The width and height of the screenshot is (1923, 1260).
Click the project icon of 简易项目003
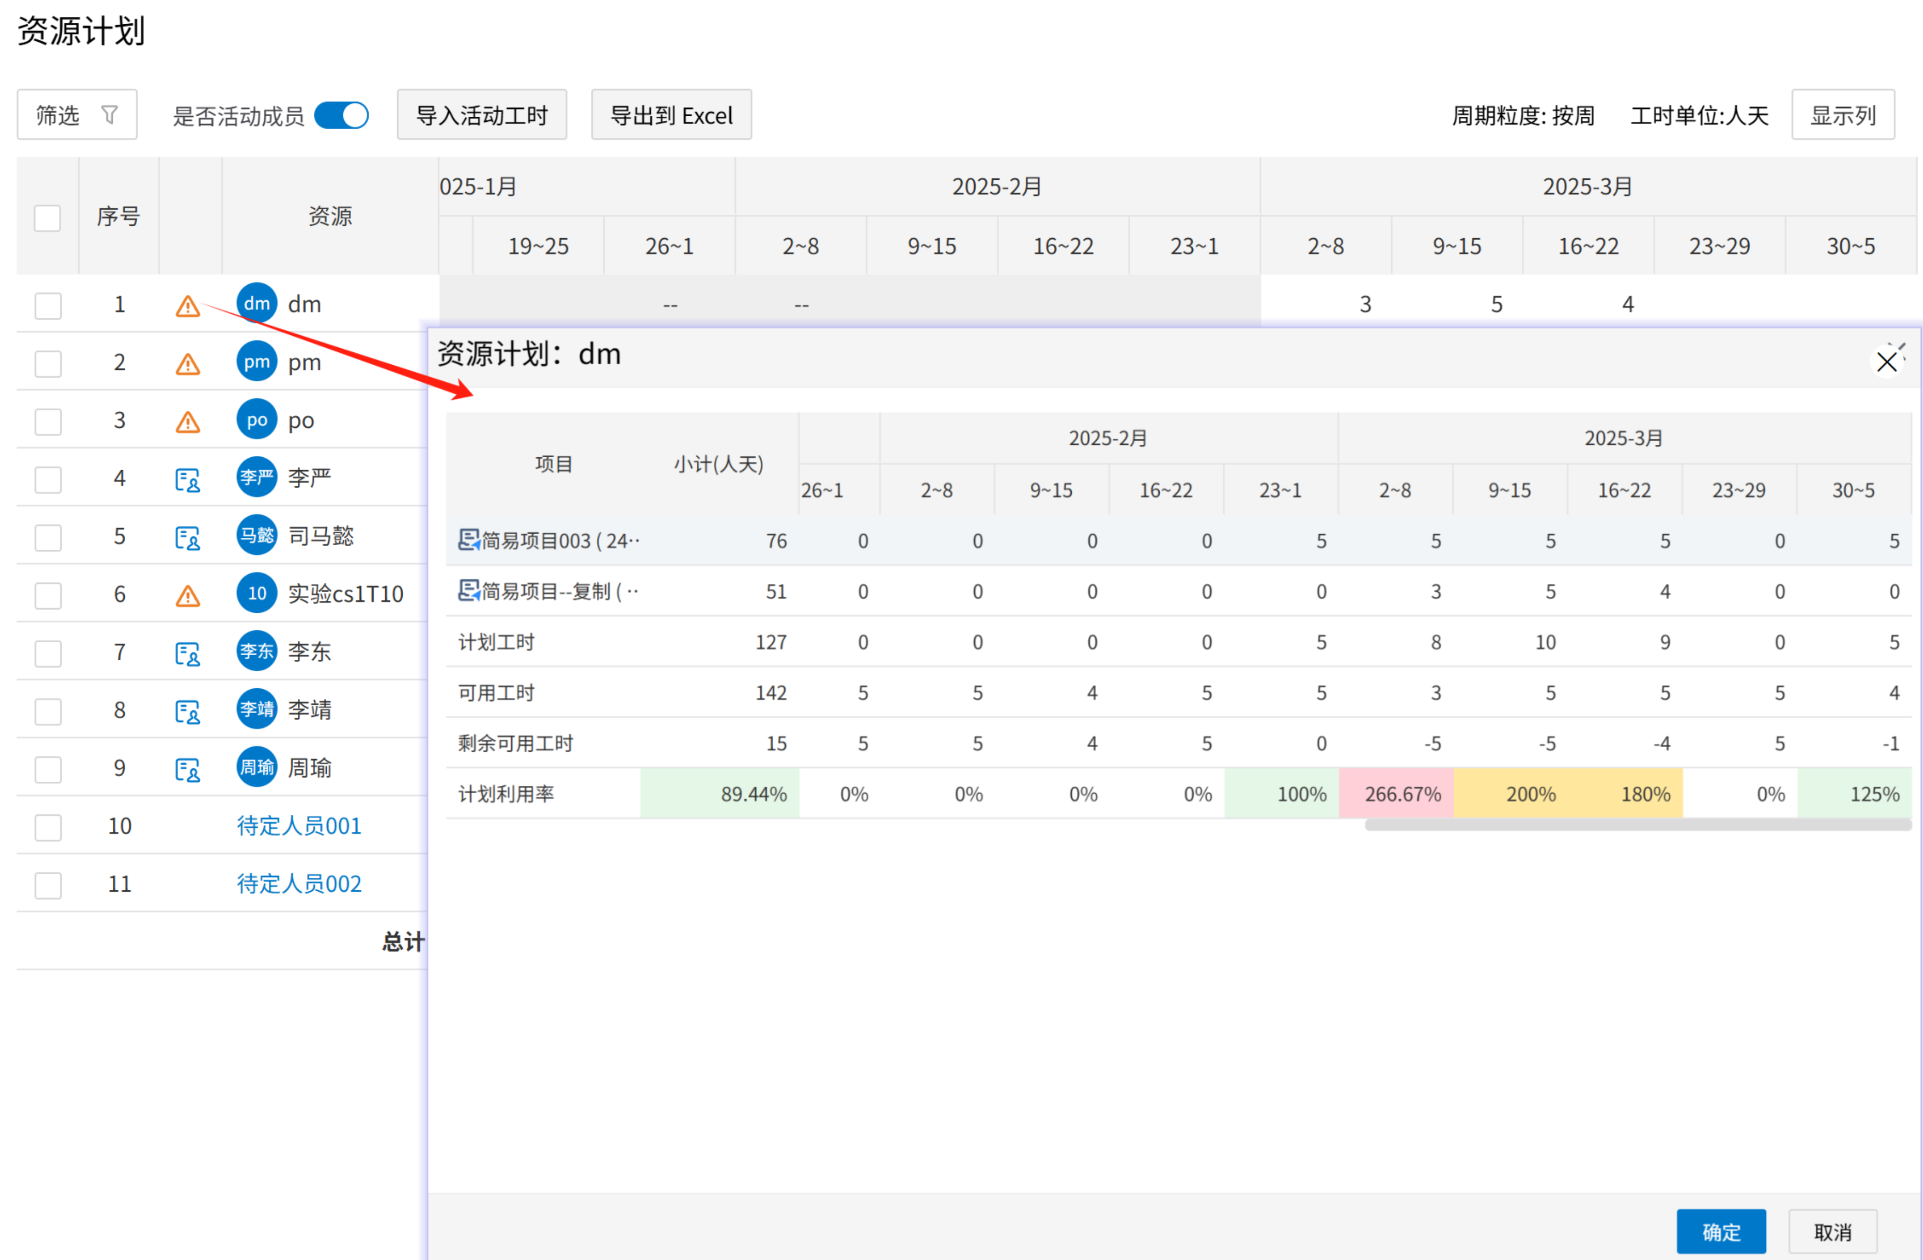pos(468,540)
